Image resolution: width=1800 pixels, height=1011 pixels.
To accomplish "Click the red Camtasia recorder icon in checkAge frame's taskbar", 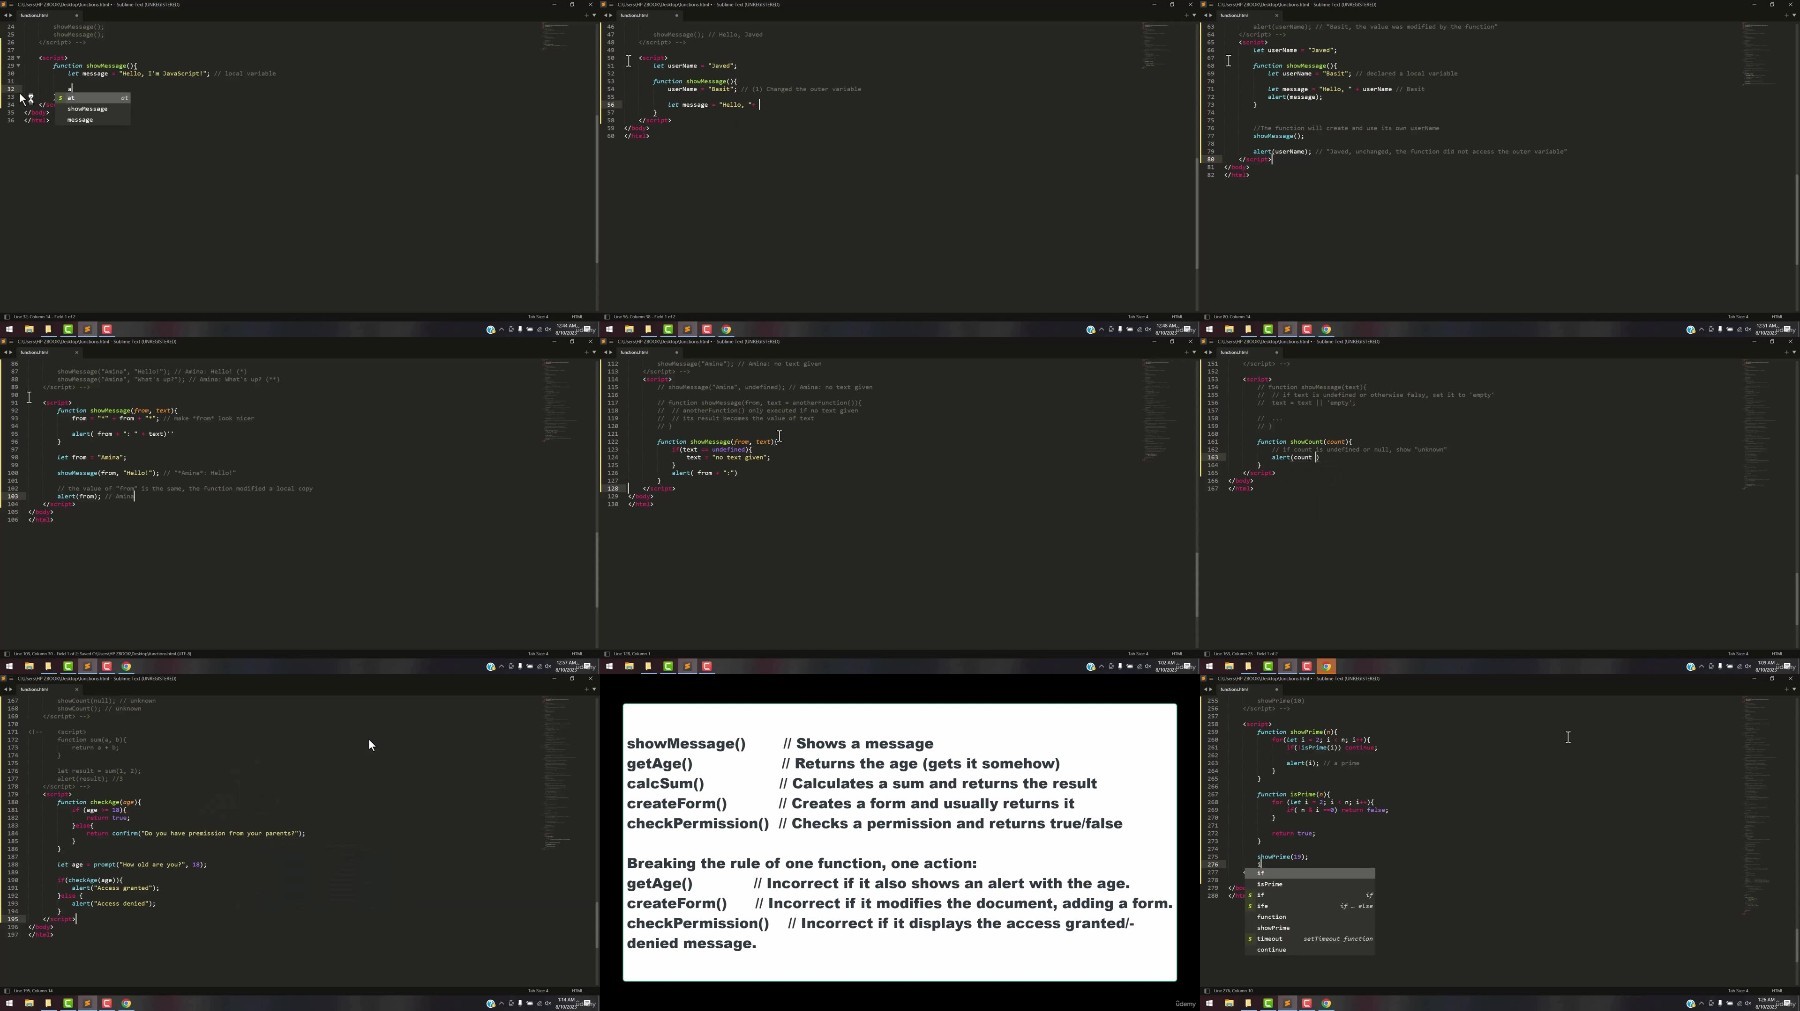I will (x=107, y=1003).
